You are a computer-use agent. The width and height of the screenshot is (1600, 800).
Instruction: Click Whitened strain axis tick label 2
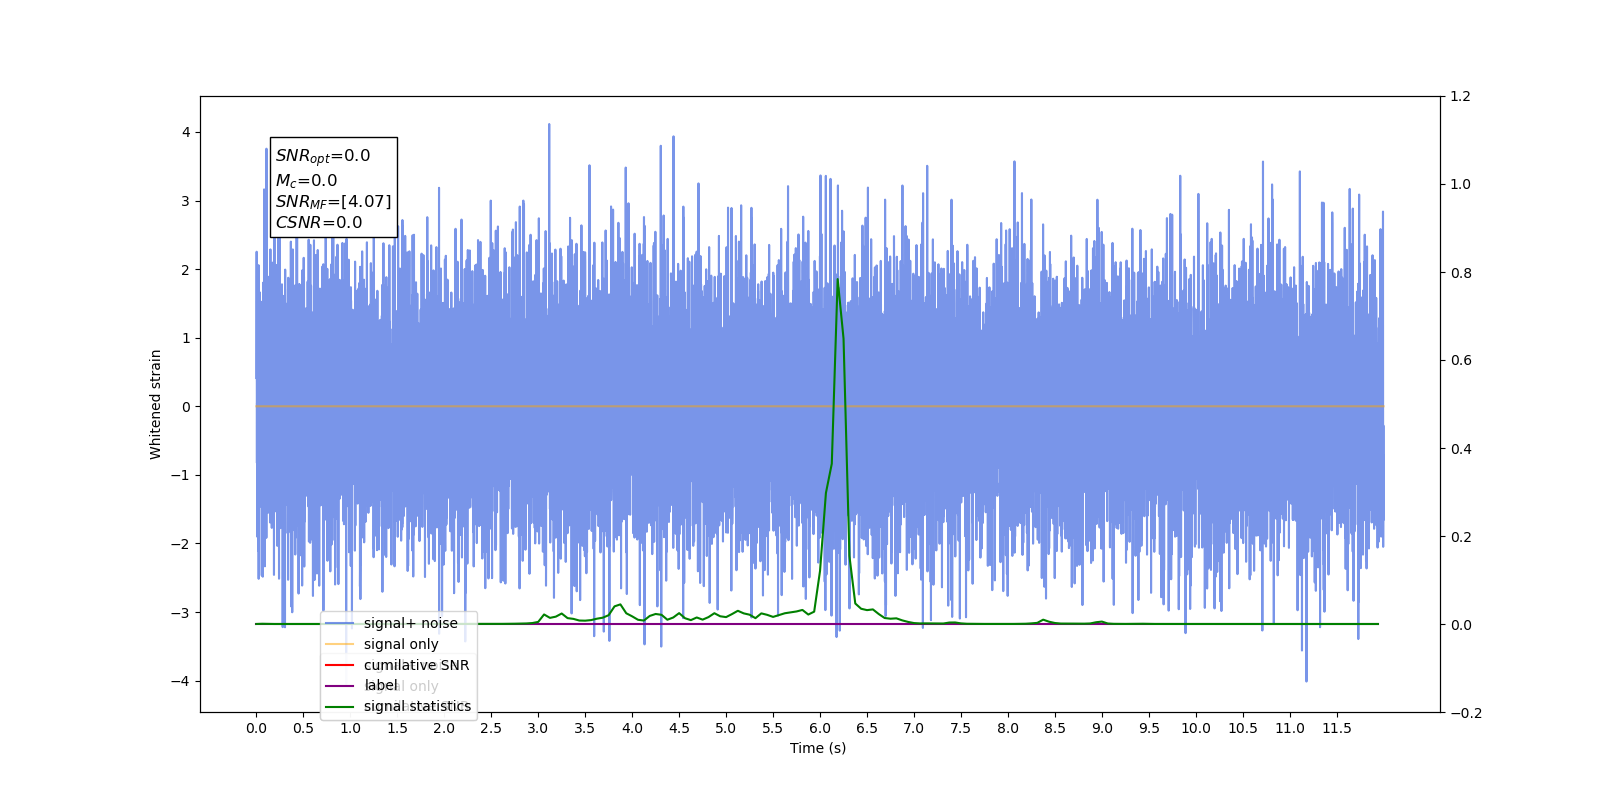186,270
